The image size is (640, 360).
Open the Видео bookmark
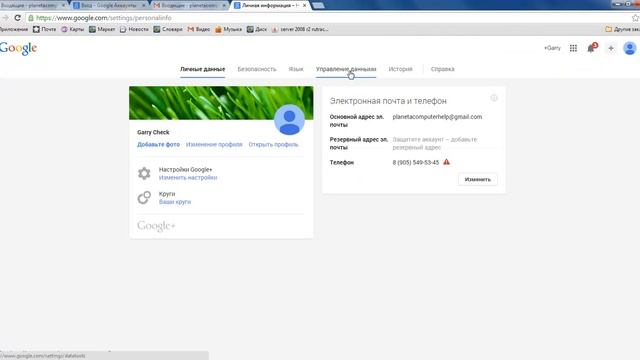tap(199, 29)
